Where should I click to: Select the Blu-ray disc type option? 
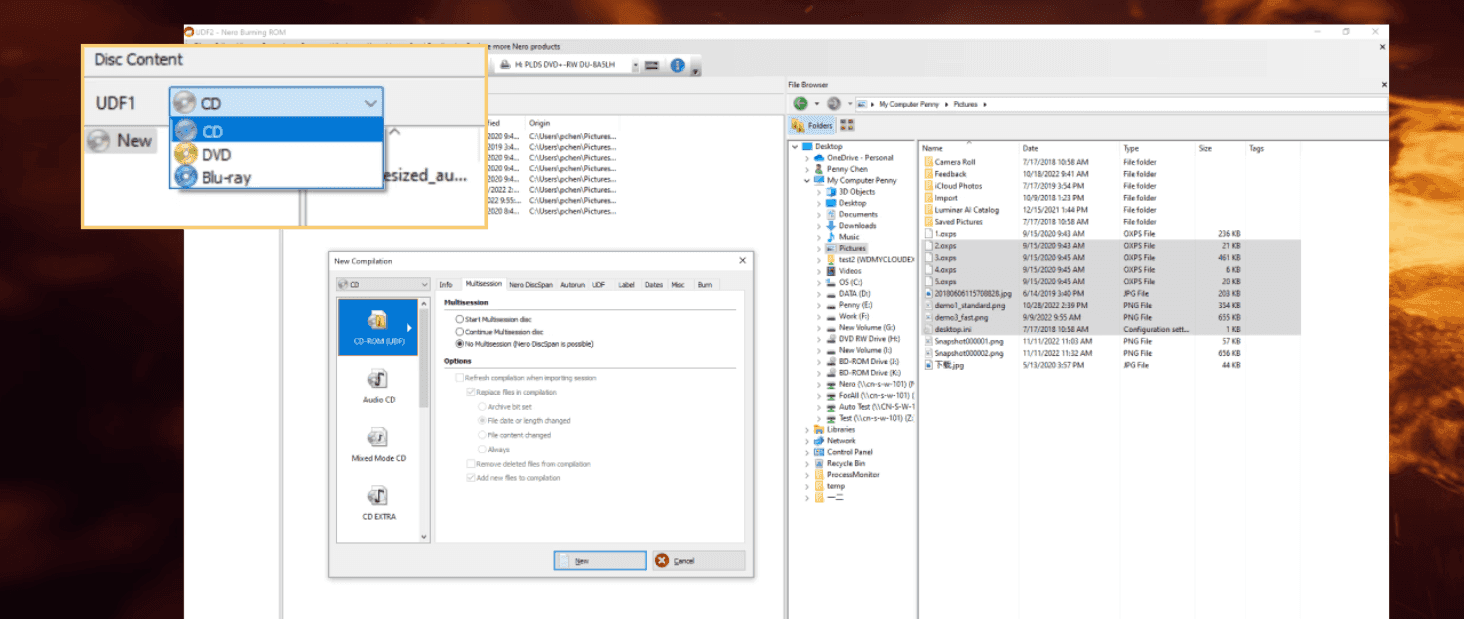pos(277,177)
